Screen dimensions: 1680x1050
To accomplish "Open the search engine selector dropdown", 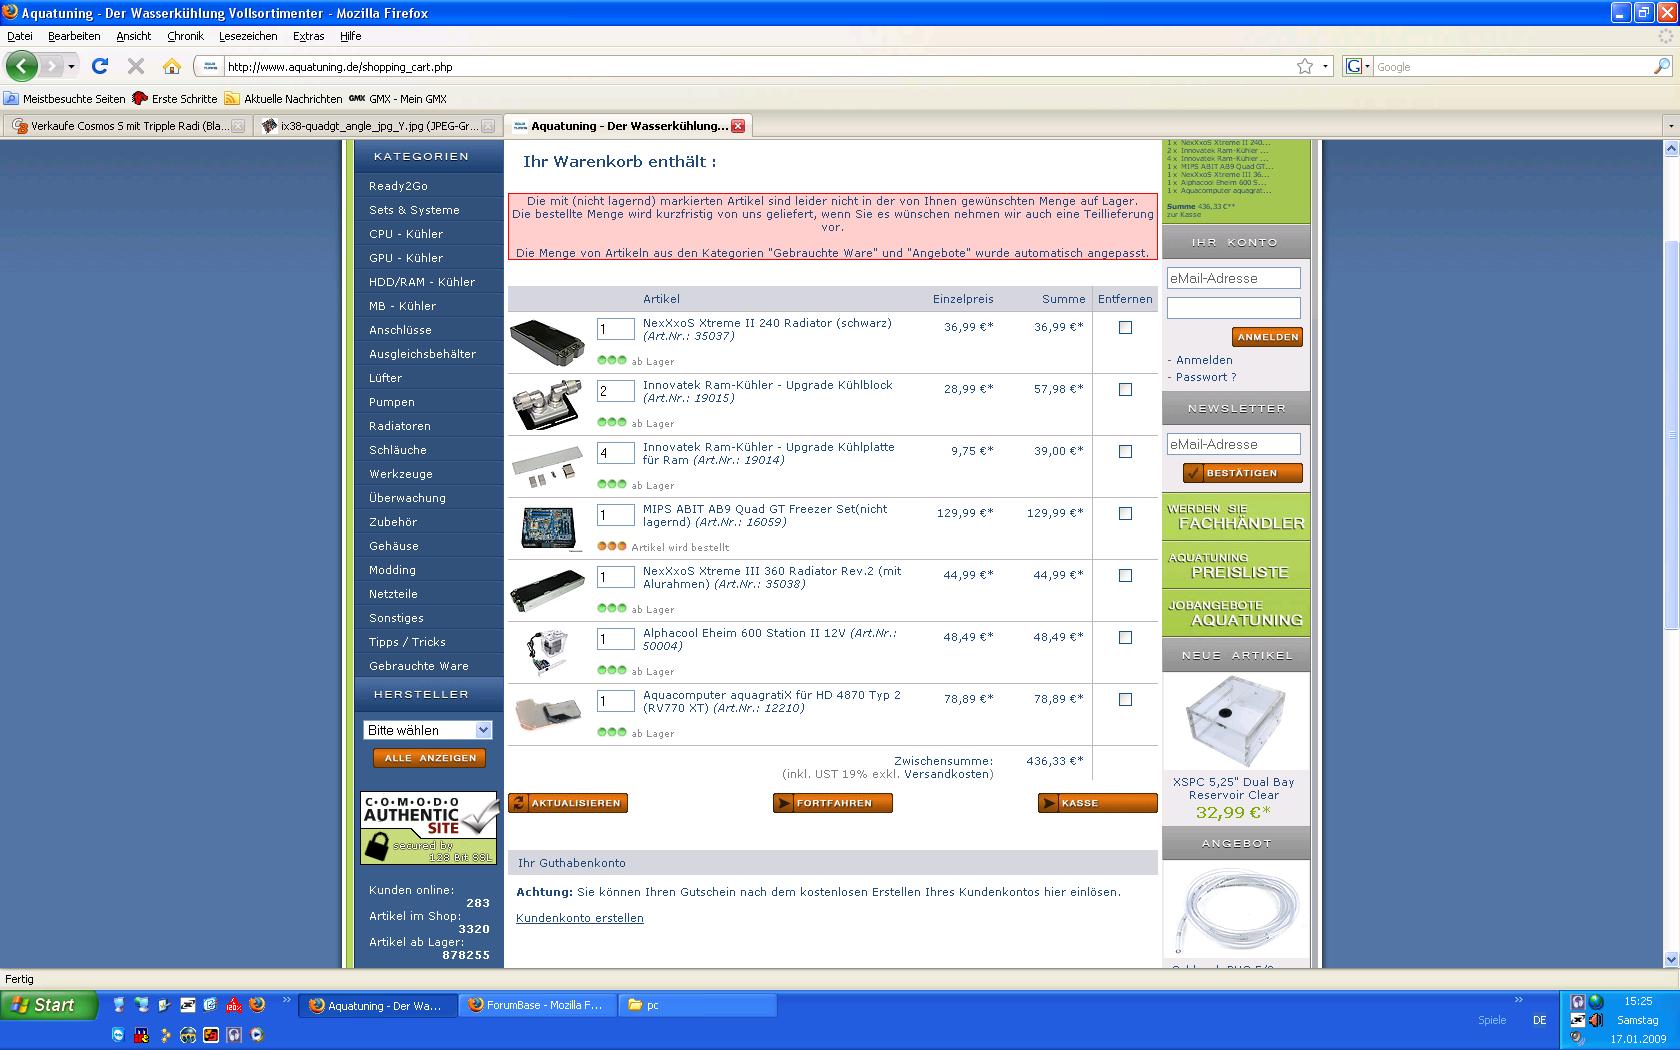I will pyautogui.click(x=1358, y=67).
